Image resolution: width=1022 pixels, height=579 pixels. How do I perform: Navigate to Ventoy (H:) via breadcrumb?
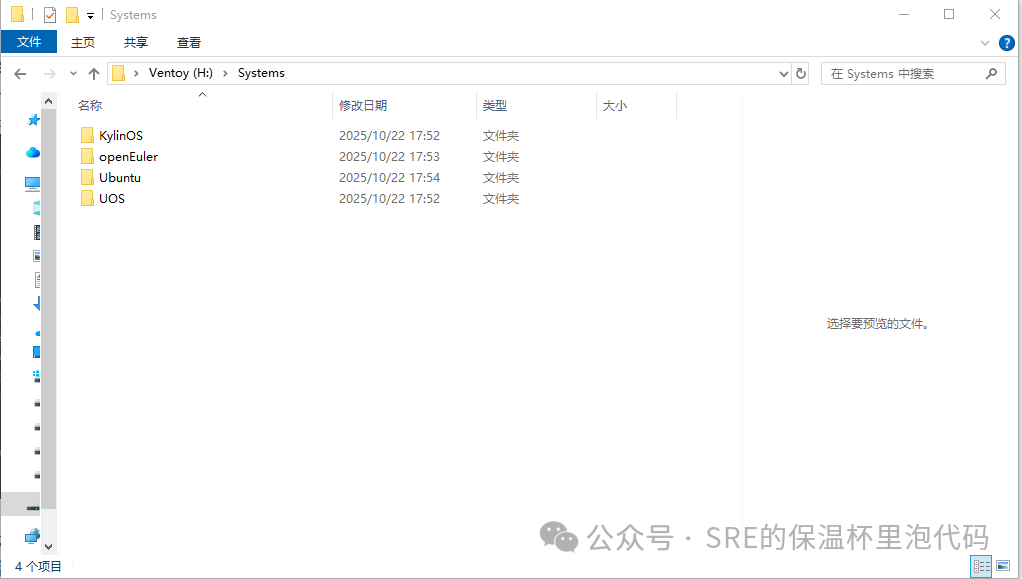181,73
